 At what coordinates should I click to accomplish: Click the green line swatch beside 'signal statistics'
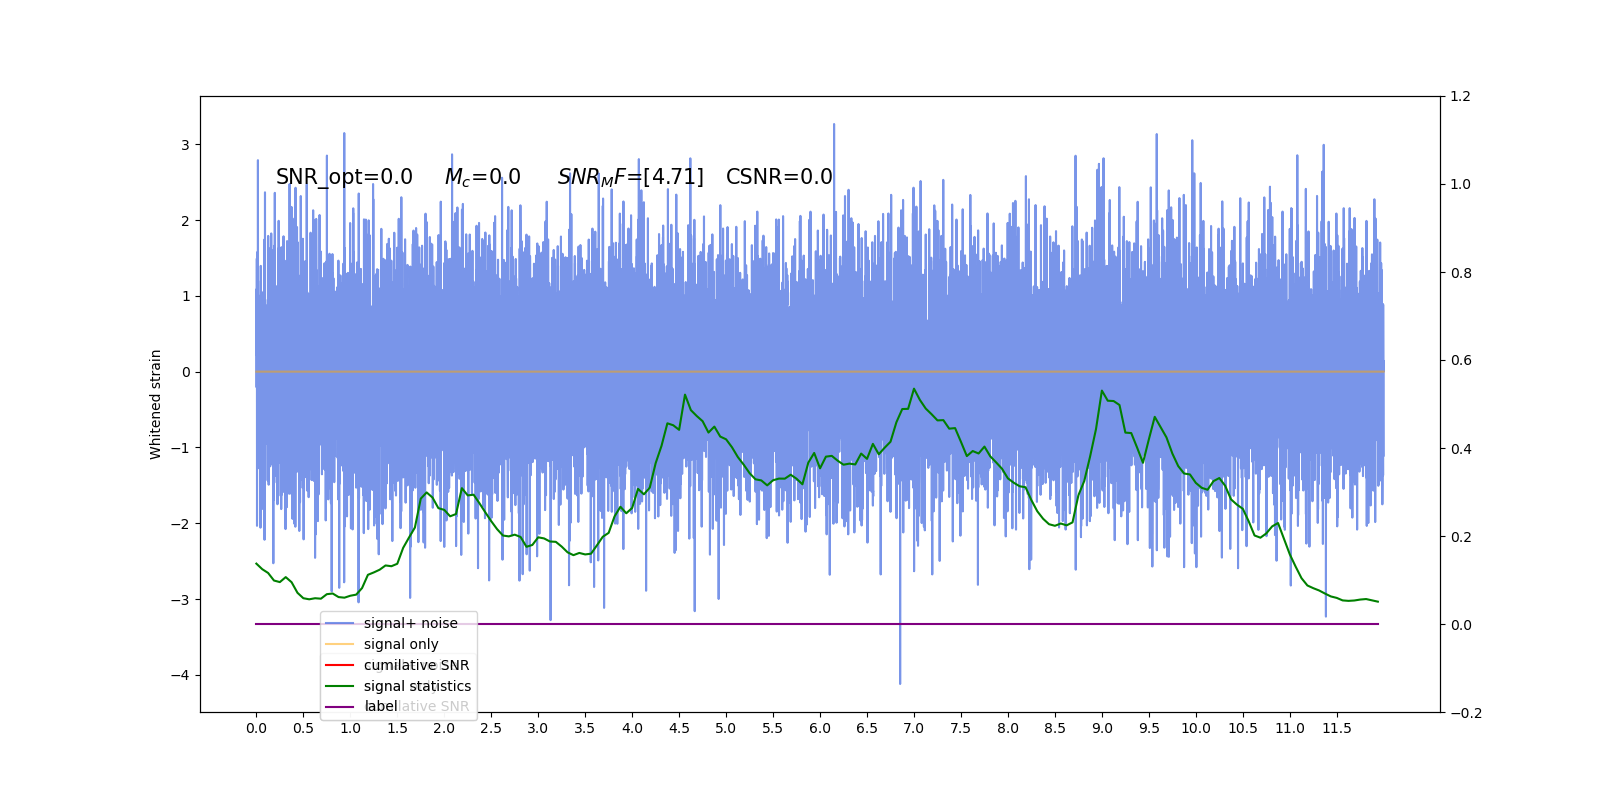click(x=340, y=686)
